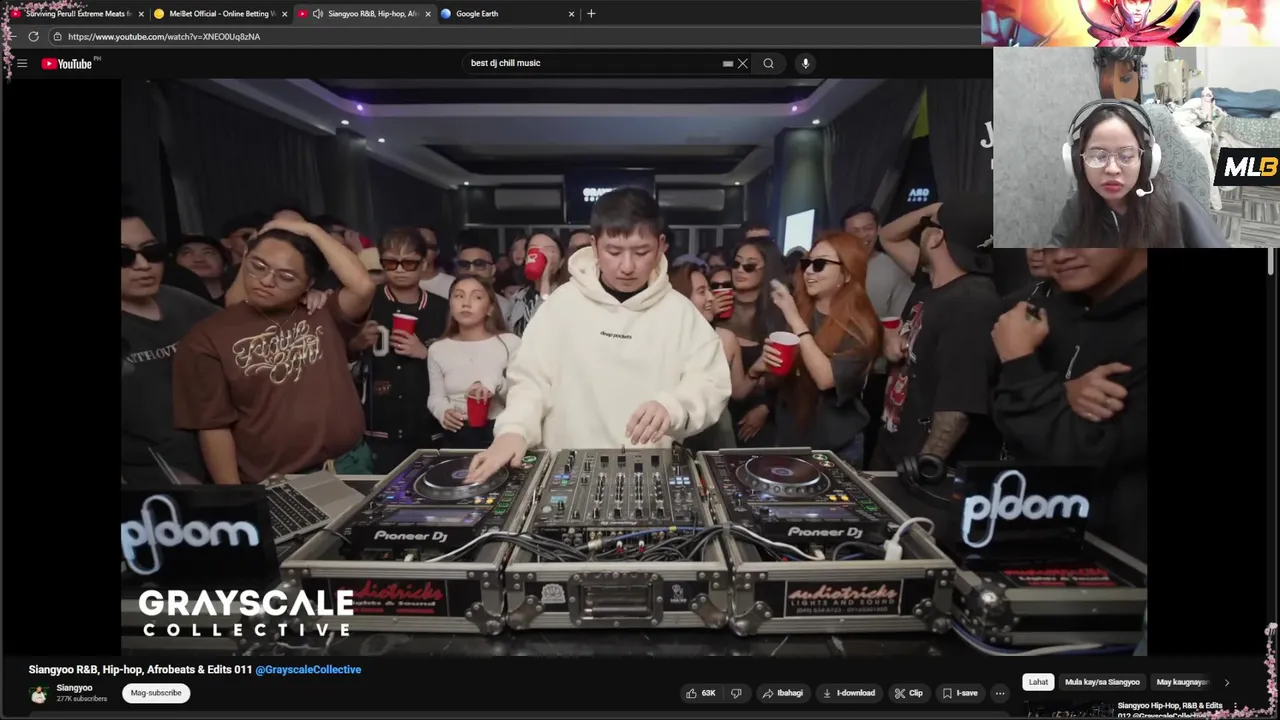Screen dimensions: 1280x720
Task: Create a Clip of the video
Action: tap(909, 693)
